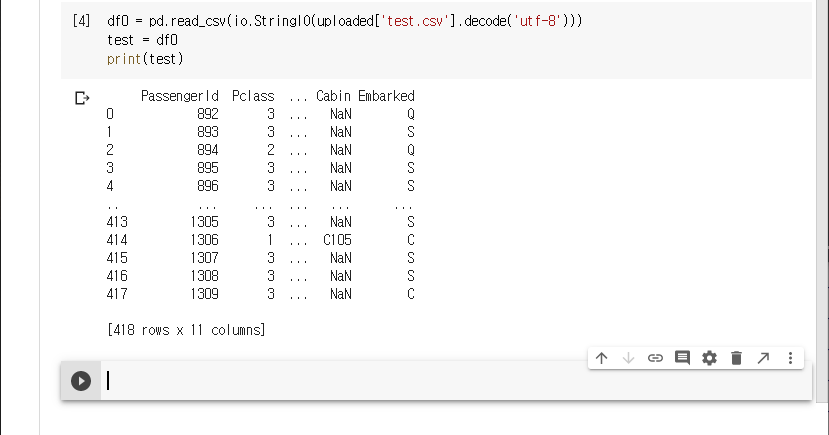The image size is (829, 435).
Task: Delete the cell with trash icon
Action: tap(736, 358)
